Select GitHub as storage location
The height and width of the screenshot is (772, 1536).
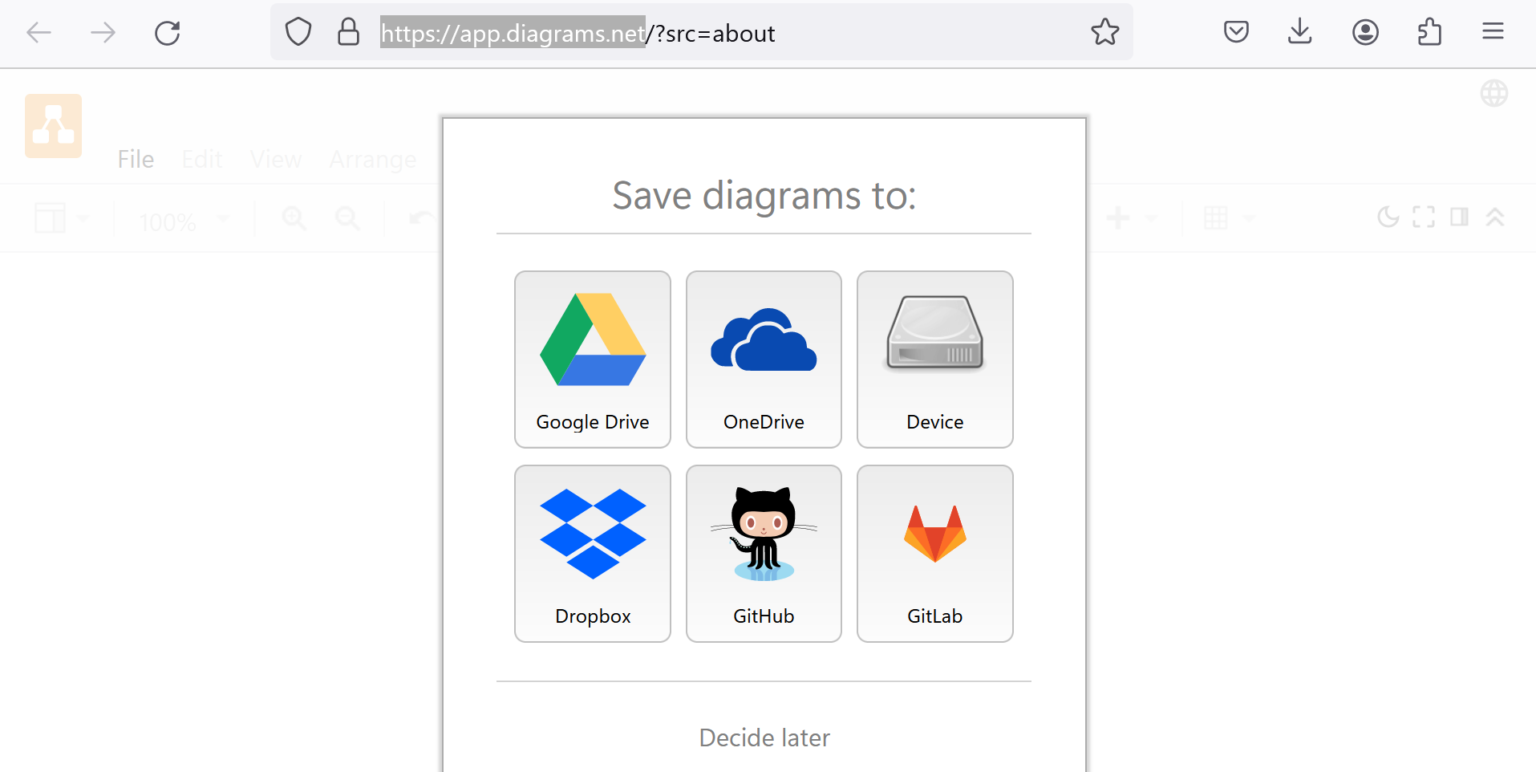tap(763, 553)
